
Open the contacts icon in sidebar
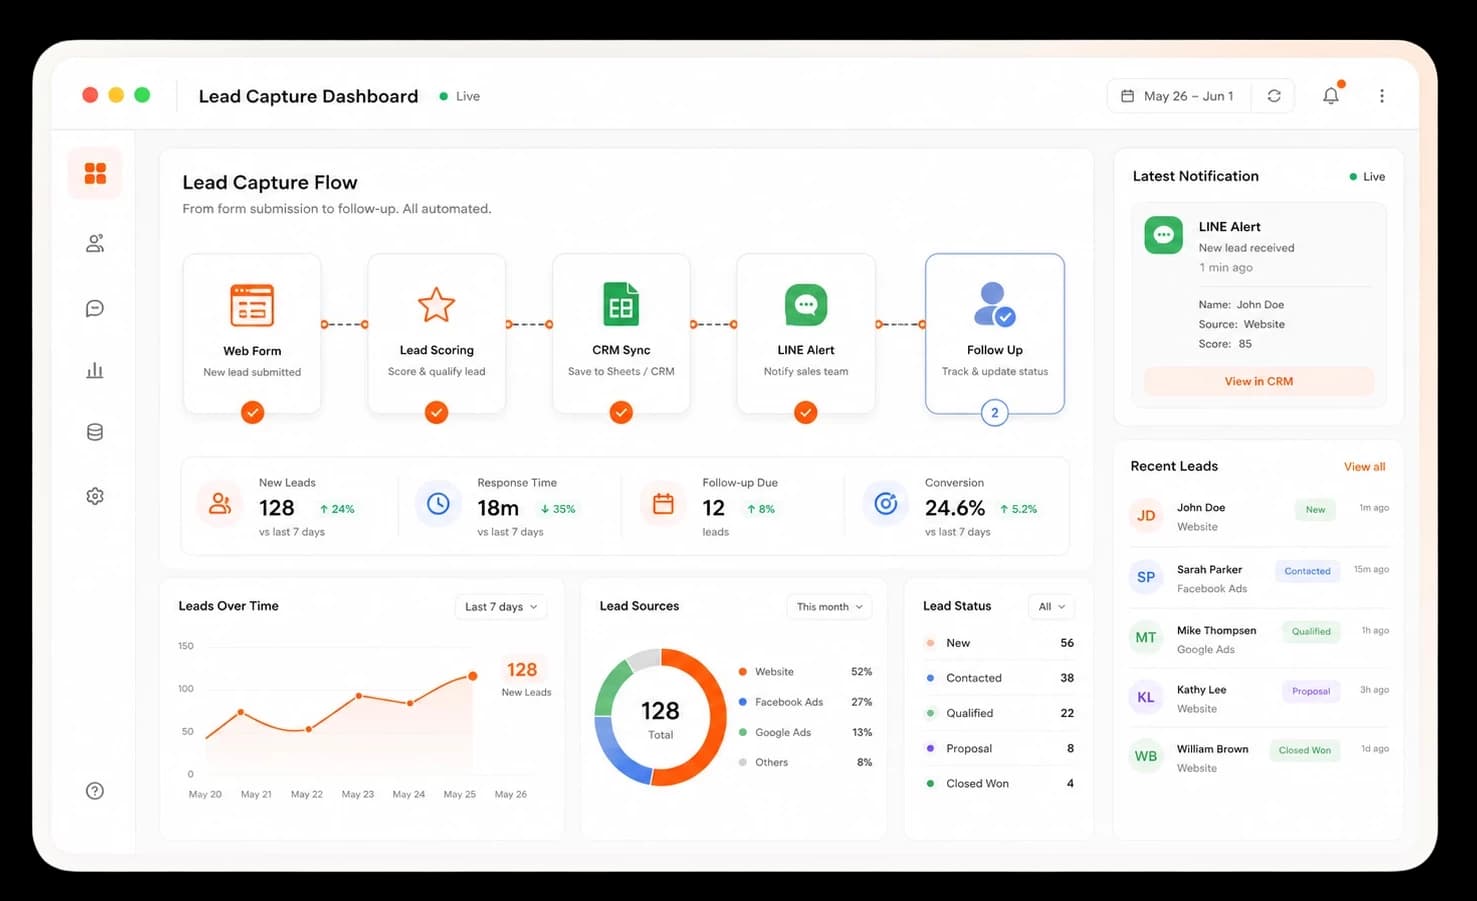coord(95,243)
